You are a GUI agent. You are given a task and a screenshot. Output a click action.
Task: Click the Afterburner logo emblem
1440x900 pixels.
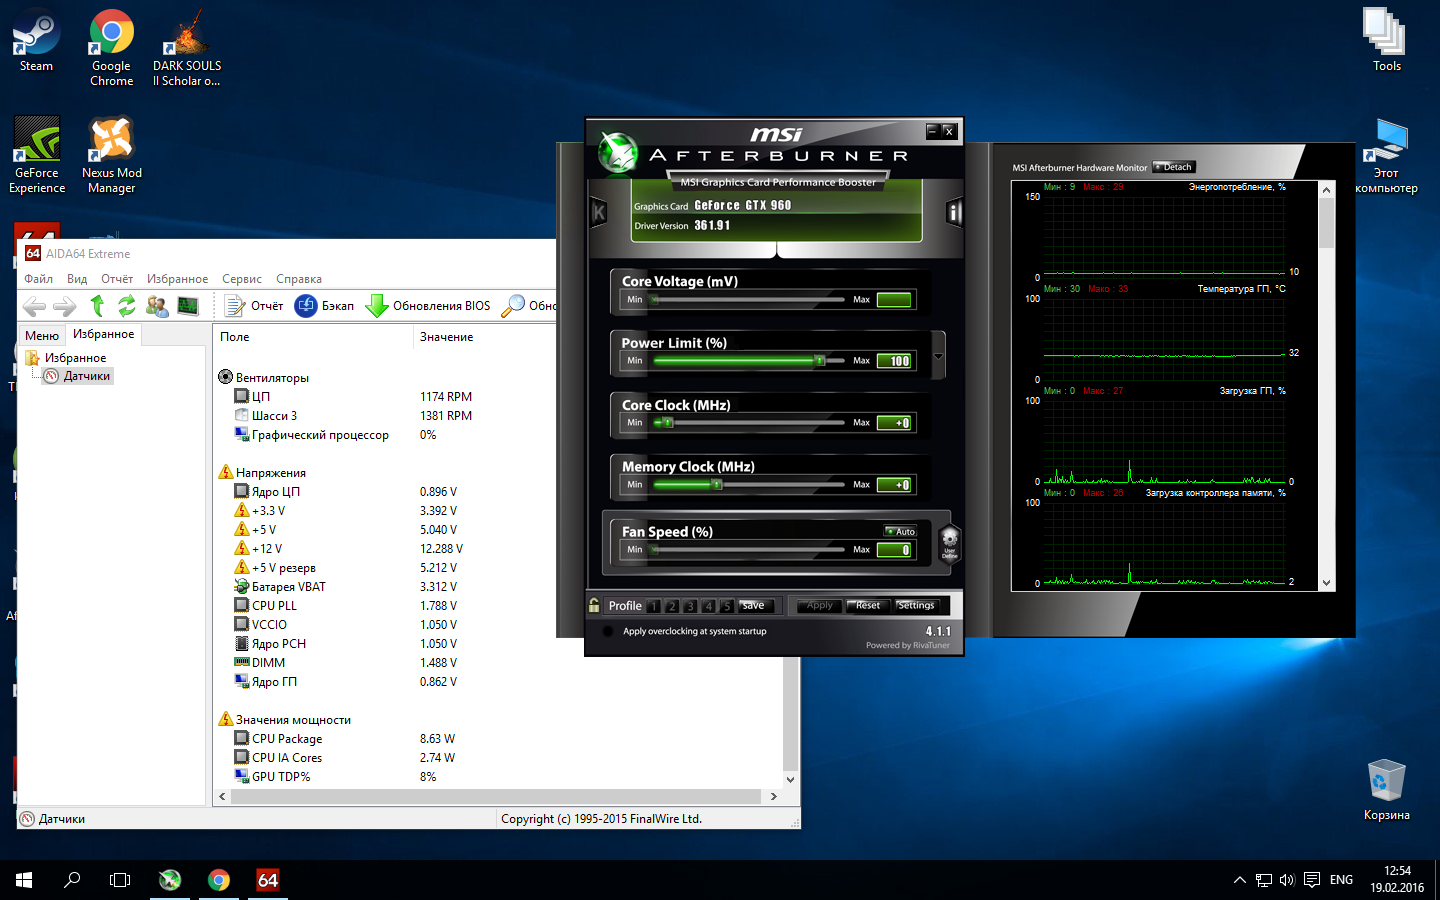(618, 152)
